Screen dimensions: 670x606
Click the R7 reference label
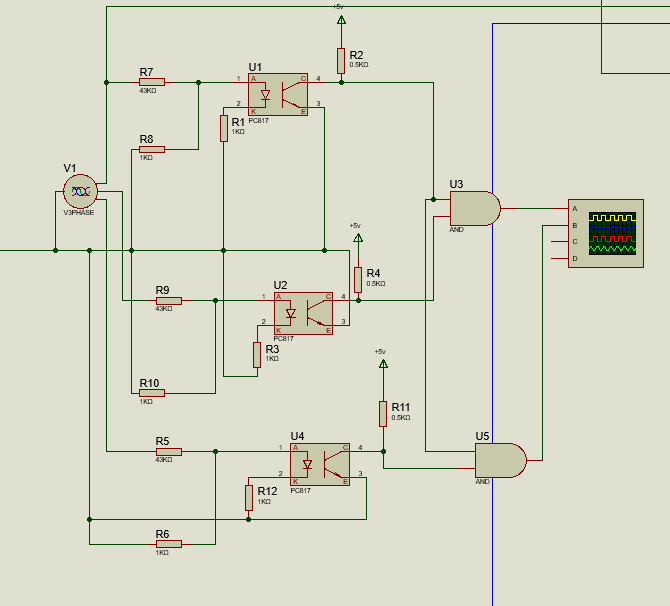click(x=146, y=72)
